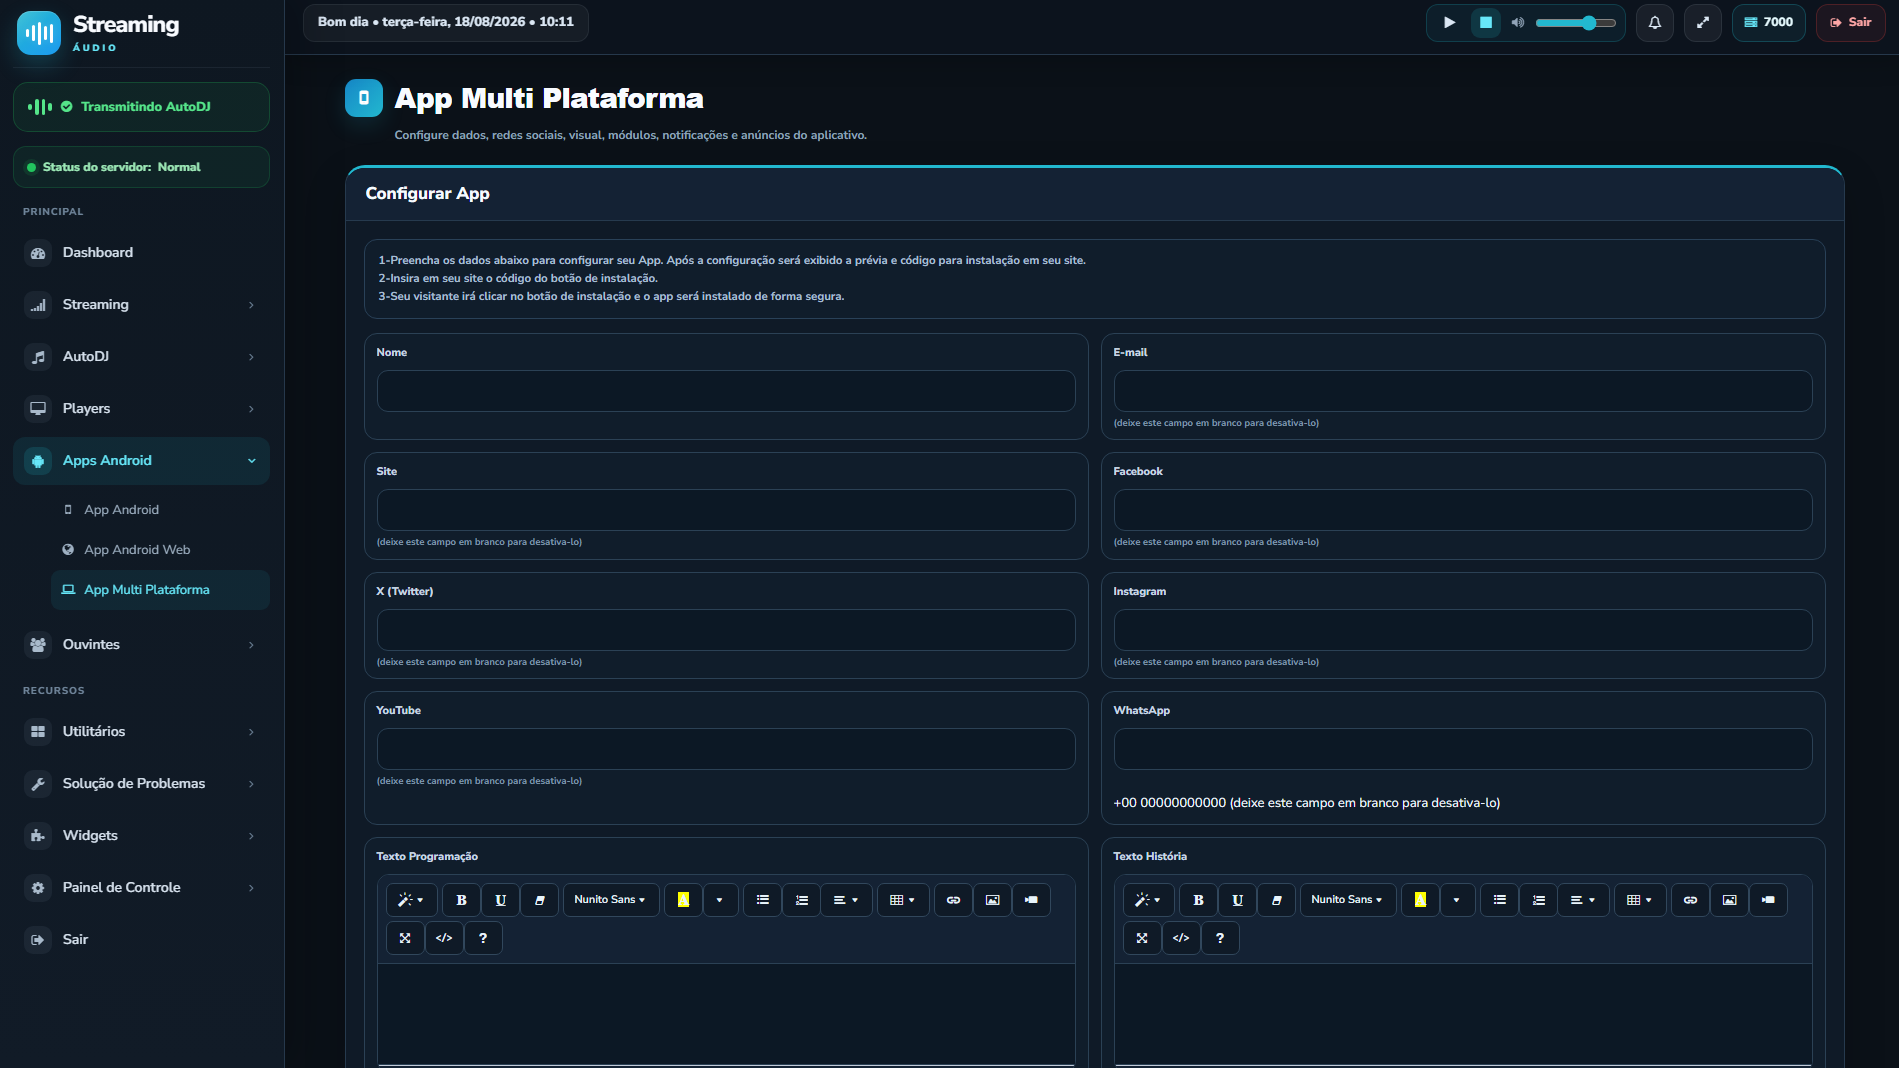The image size is (1899, 1068).
Task: Select the App Multi Plataforma submenu item
Action: point(160,590)
